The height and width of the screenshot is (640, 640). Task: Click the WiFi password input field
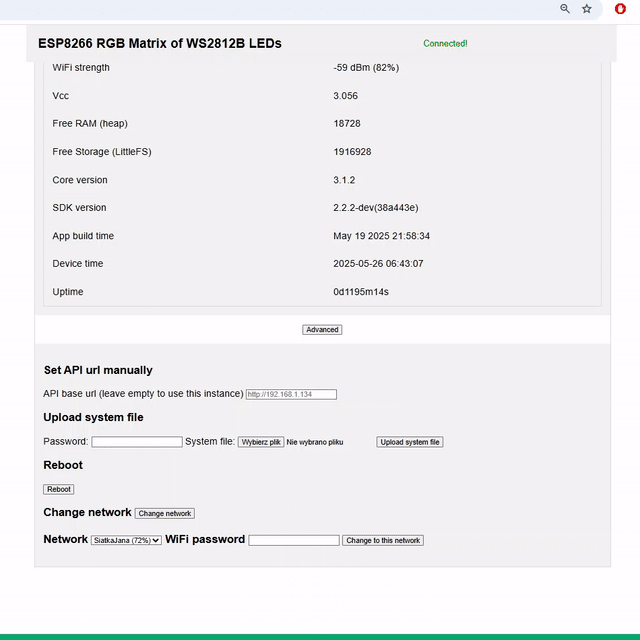[x=294, y=540]
